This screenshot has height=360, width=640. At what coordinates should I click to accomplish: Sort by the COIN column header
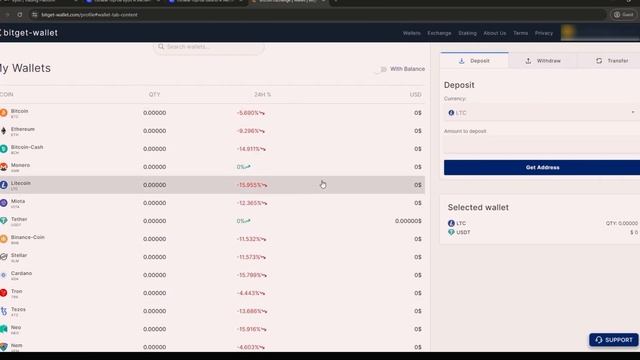tap(7, 94)
